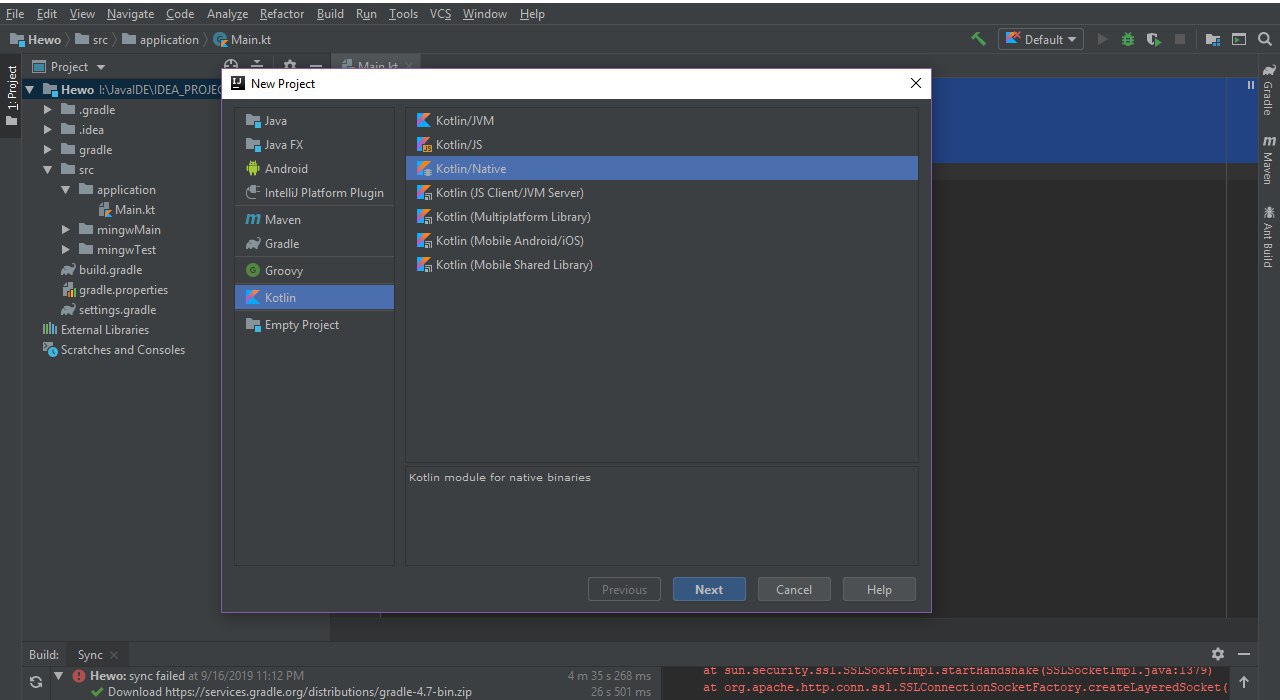Screen dimensions: 1280x700
Task: Expand the gradle folder in tree
Action: (47, 150)
